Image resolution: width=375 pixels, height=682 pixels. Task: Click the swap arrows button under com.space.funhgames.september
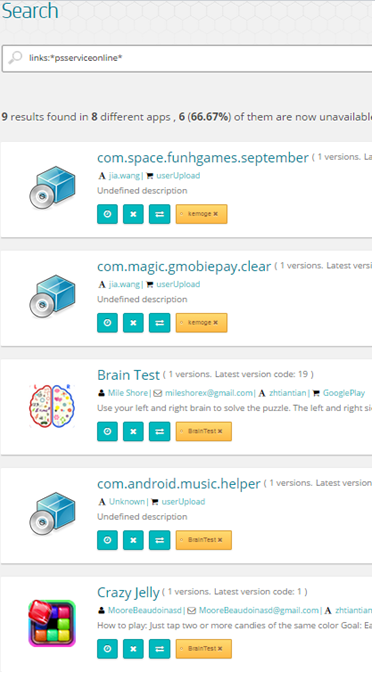[159, 214]
